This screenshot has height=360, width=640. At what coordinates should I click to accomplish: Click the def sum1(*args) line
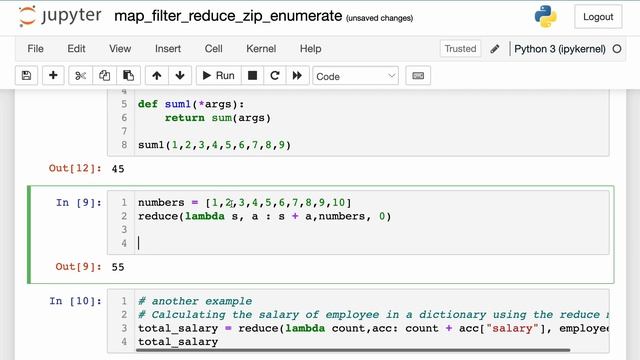(191, 104)
